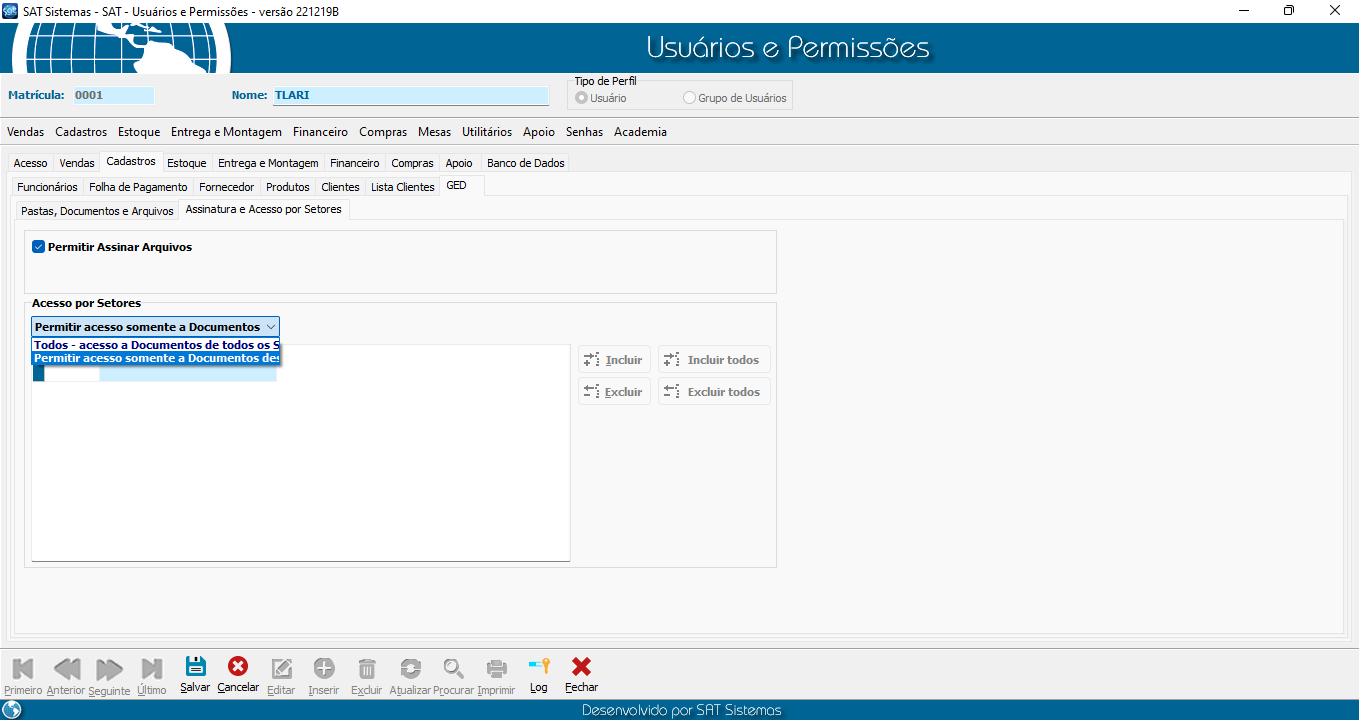Choose 'Todos - acesso a Documentos' option
This screenshot has width=1359, height=720.
[x=155, y=345]
